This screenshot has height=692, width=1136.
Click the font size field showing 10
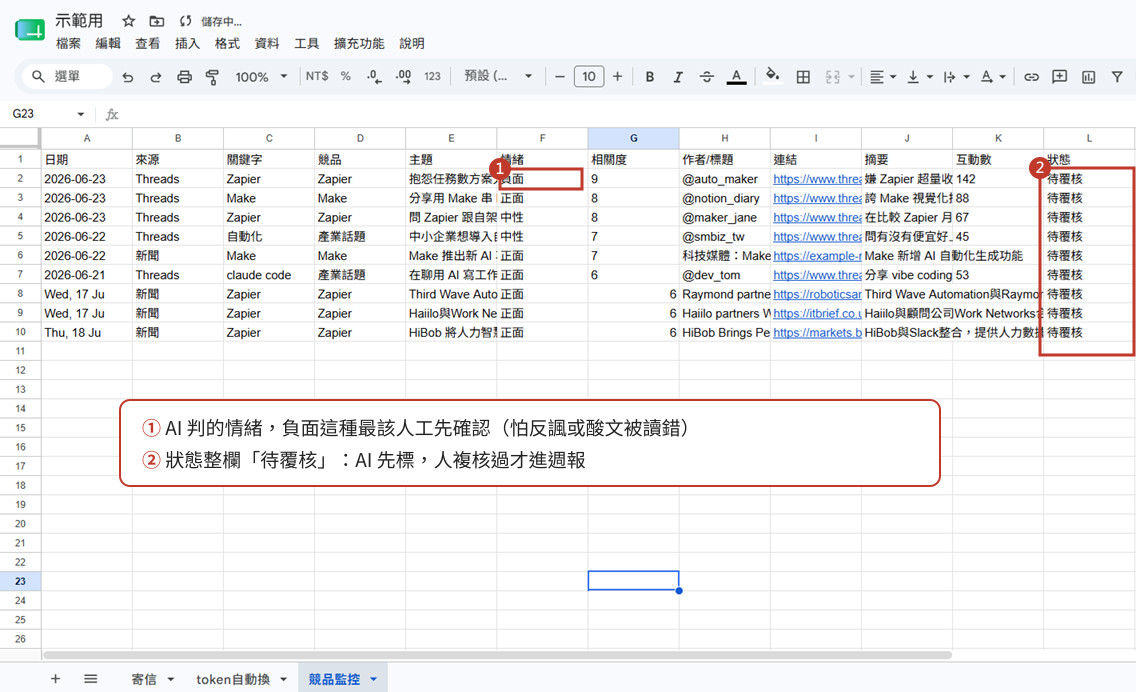(588, 76)
